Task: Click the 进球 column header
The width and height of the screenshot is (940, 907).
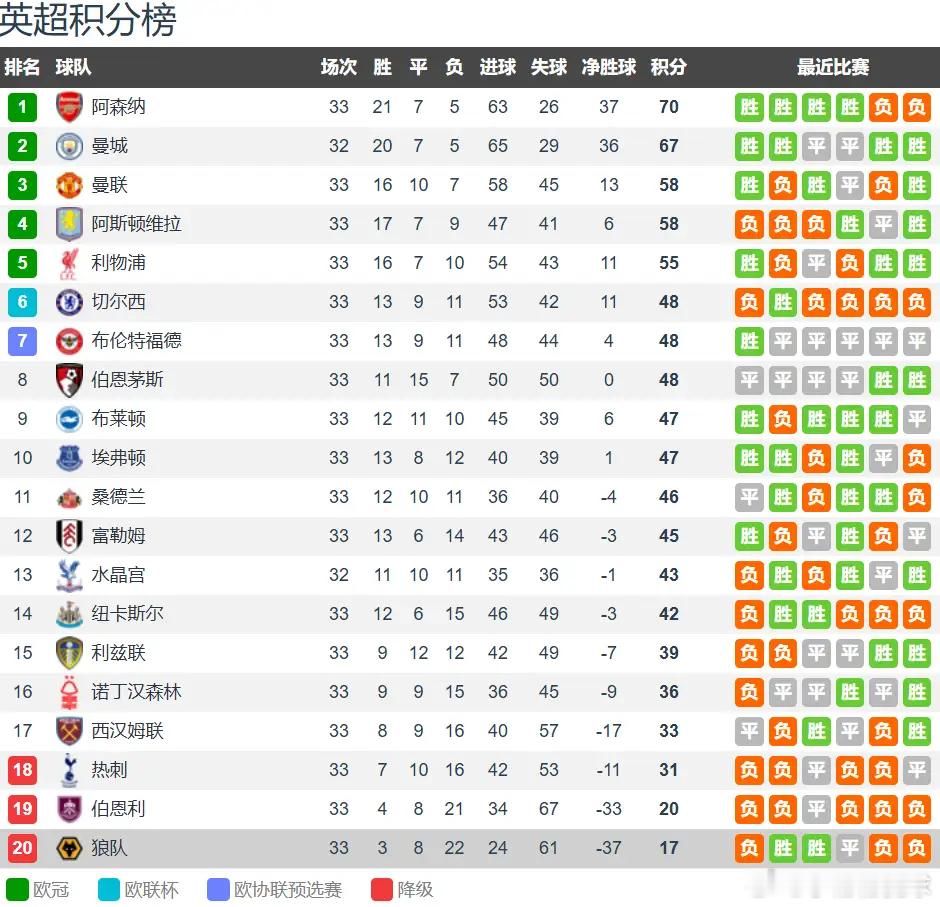Action: pyautogui.click(x=498, y=67)
